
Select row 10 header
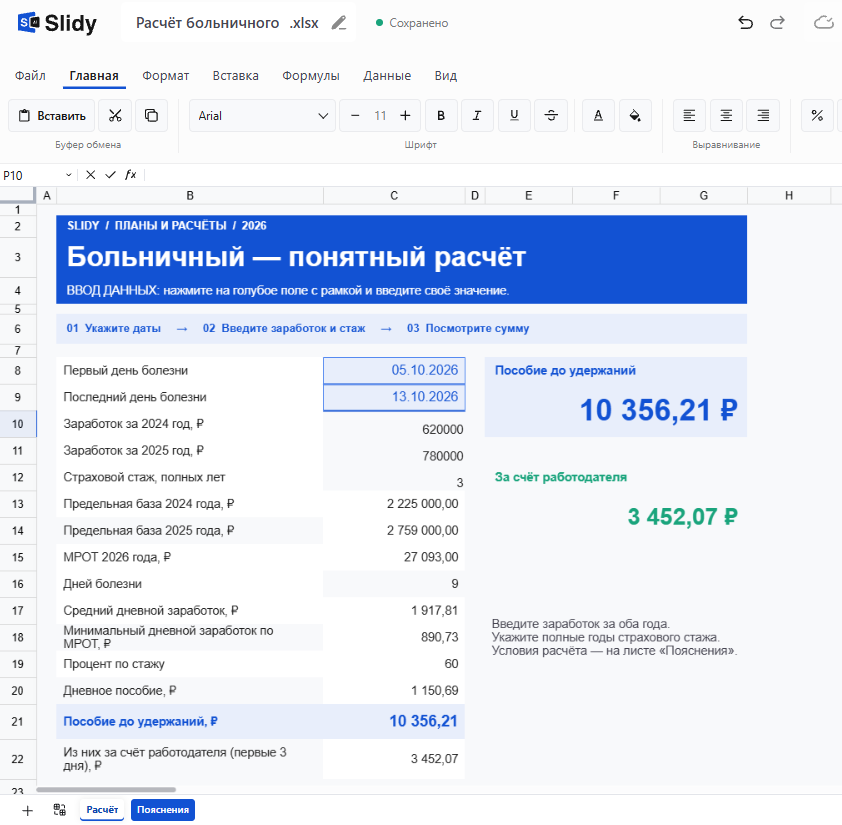click(x=18, y=424)
